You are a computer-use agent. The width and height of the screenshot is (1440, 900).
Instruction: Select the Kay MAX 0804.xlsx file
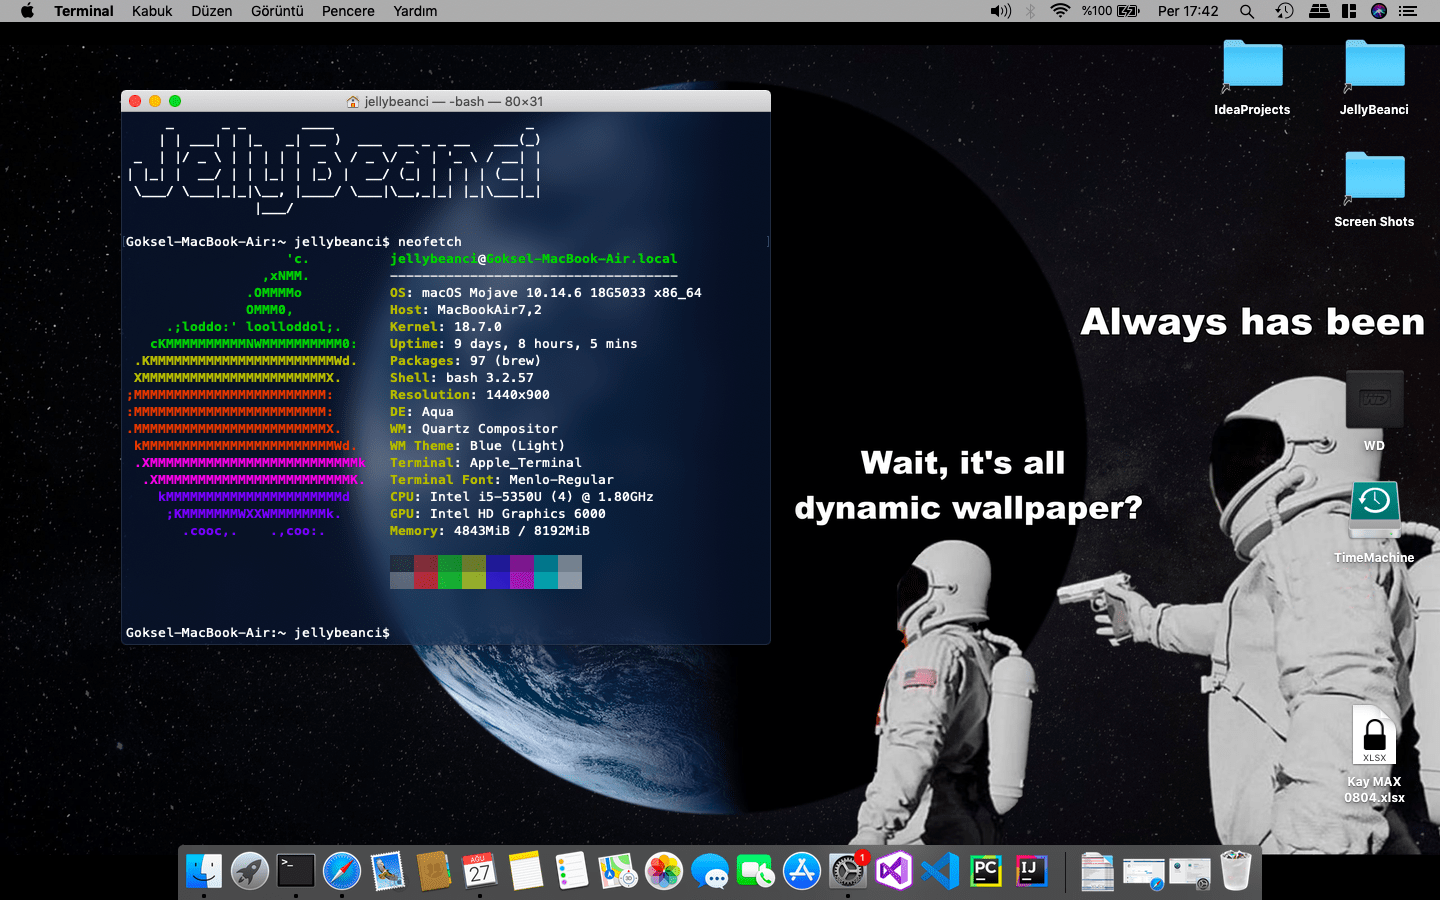coord(1374,755)
